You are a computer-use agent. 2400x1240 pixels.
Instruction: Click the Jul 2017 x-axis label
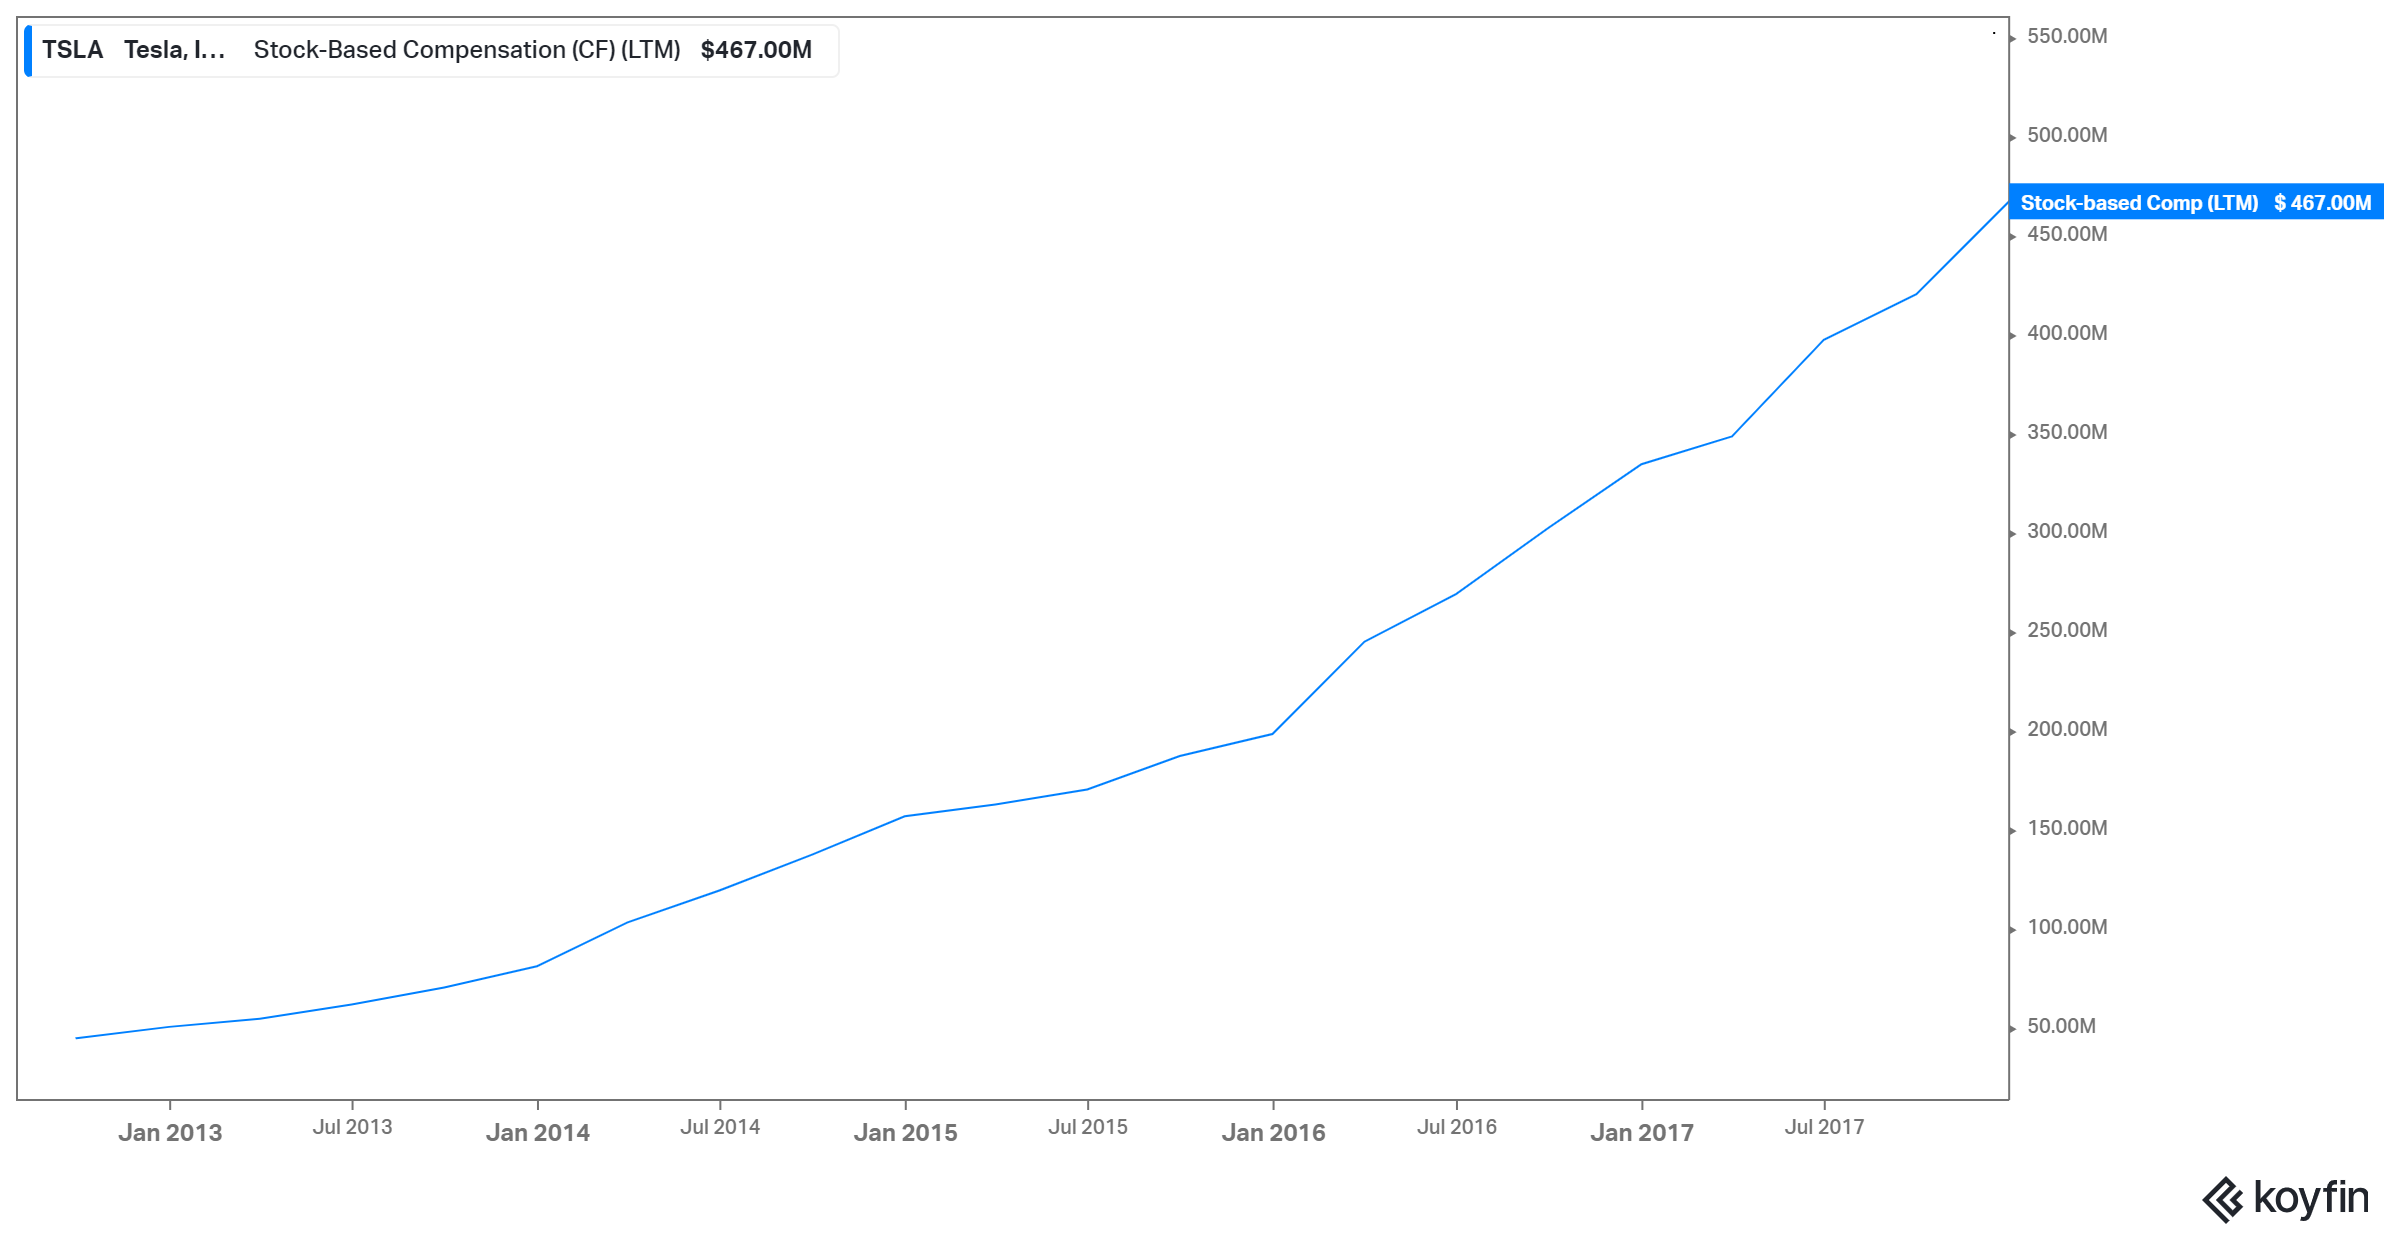(1824, 1127)
